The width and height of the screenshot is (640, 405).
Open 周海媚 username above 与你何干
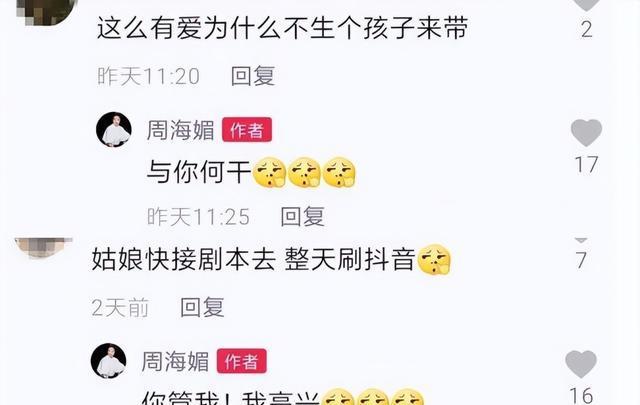click(180, 130)
